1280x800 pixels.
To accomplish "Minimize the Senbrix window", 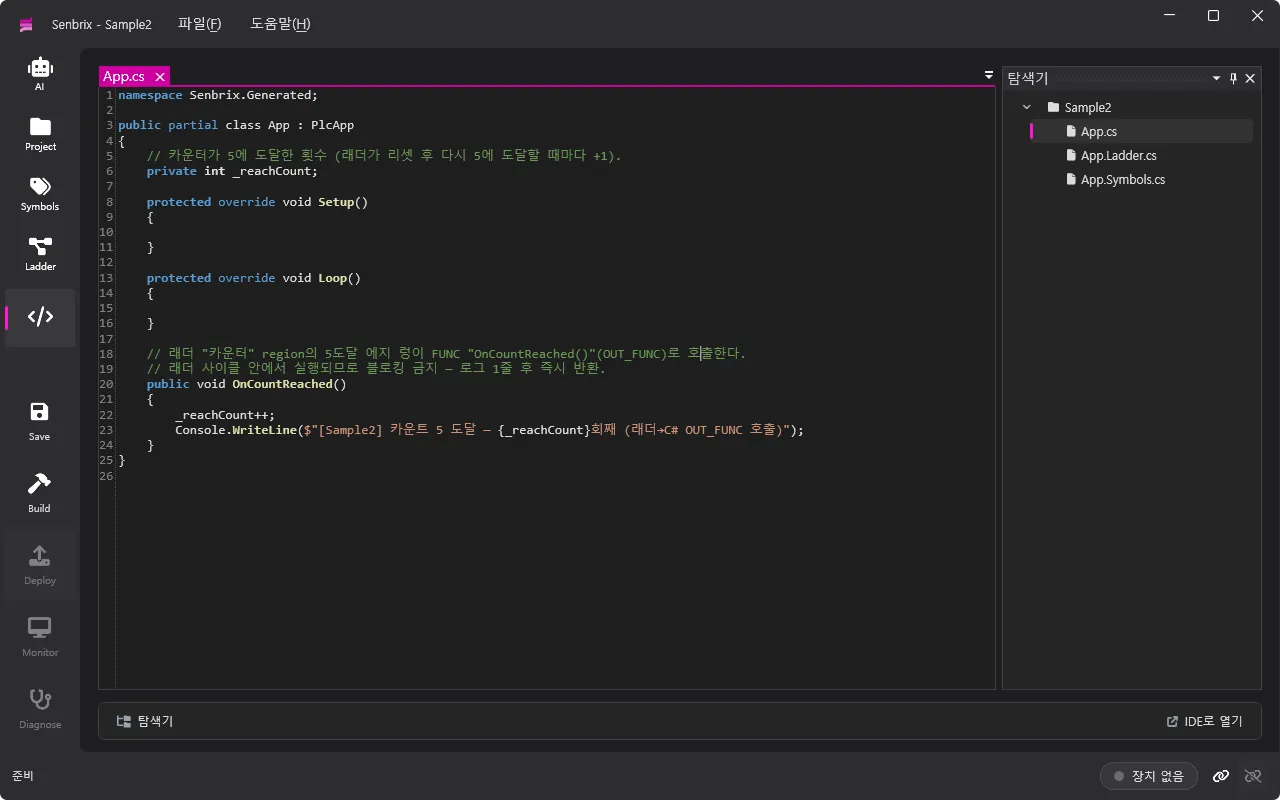I will (1167, 16).
